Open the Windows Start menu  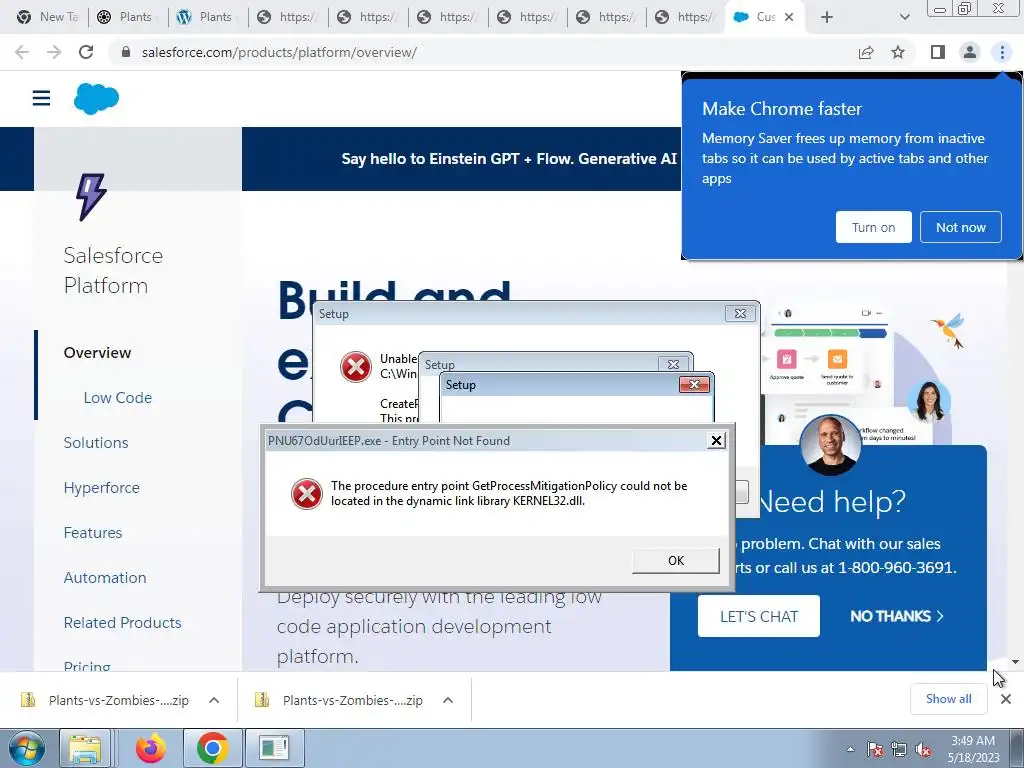tap(27, 748)
